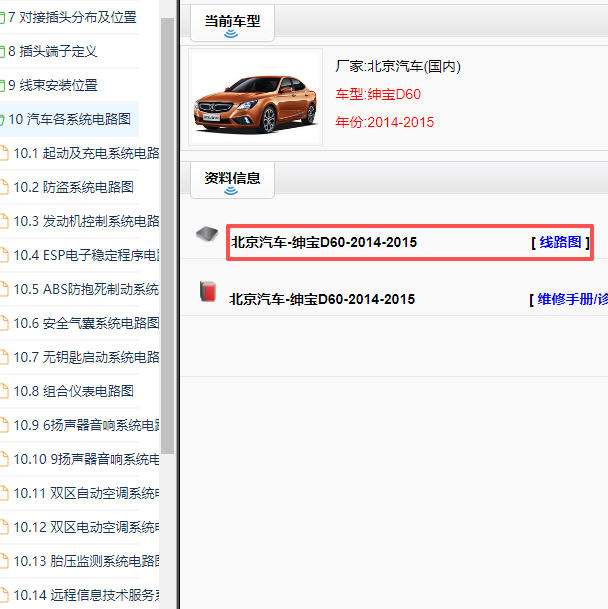Screen dimensions: 608x609
Task: Select the 当前车型 tab
Action: pos(232,23)
